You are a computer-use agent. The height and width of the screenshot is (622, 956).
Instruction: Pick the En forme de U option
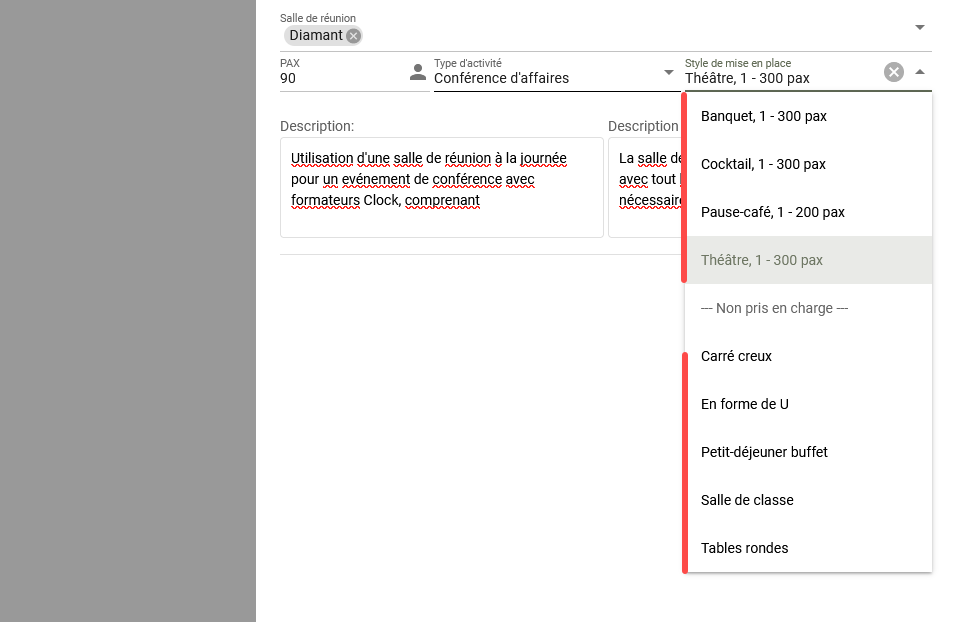click(x=808, y=404)
